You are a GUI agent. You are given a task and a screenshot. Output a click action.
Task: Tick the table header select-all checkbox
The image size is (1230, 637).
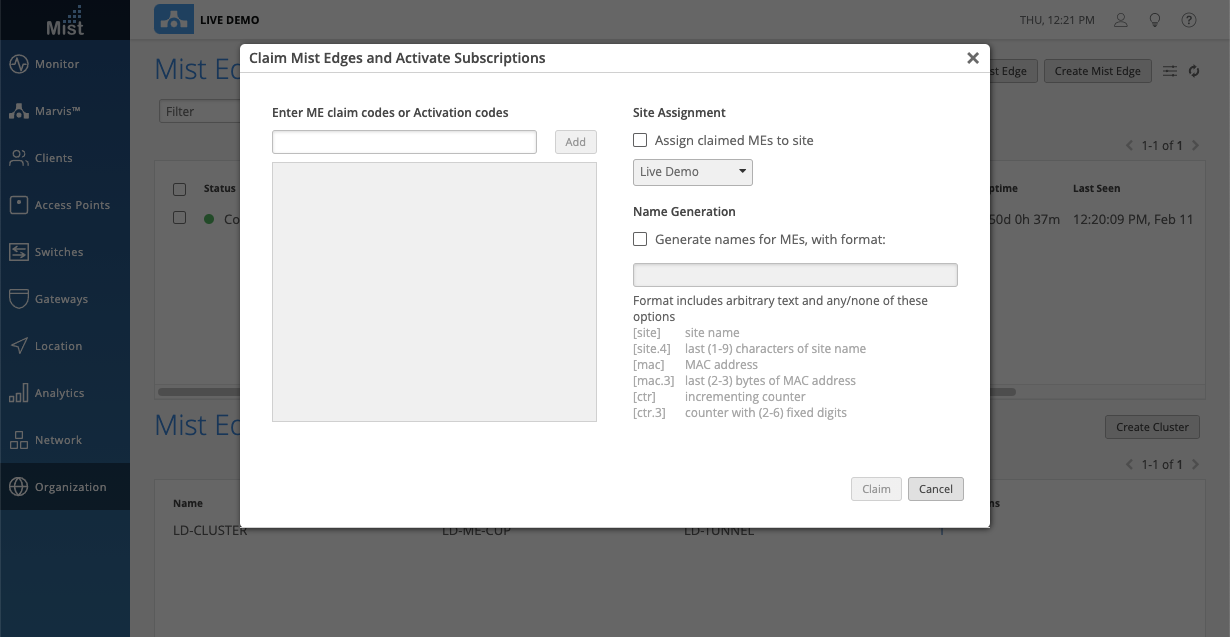tap(180, 189)
